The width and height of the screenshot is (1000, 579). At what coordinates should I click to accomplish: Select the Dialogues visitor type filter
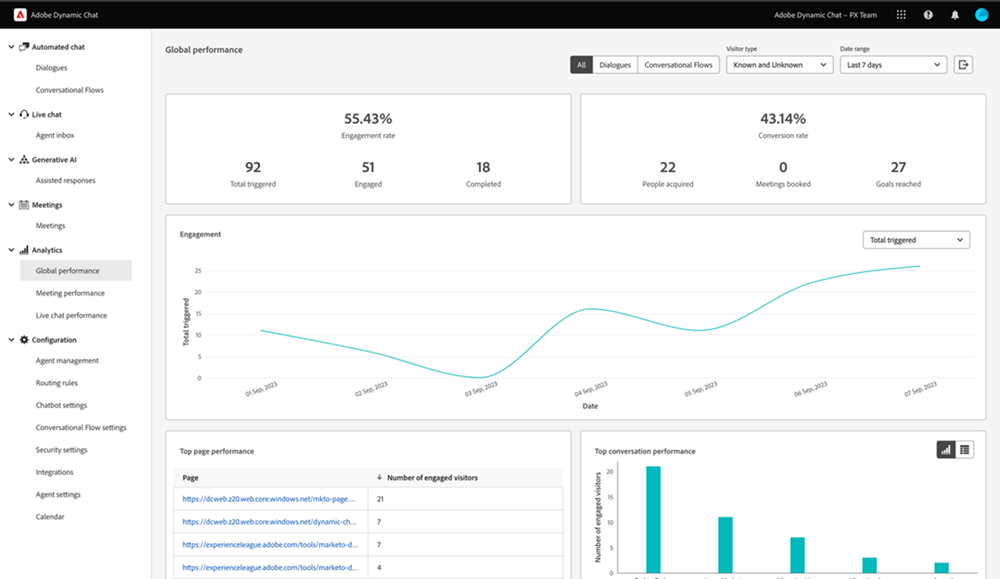614,64
